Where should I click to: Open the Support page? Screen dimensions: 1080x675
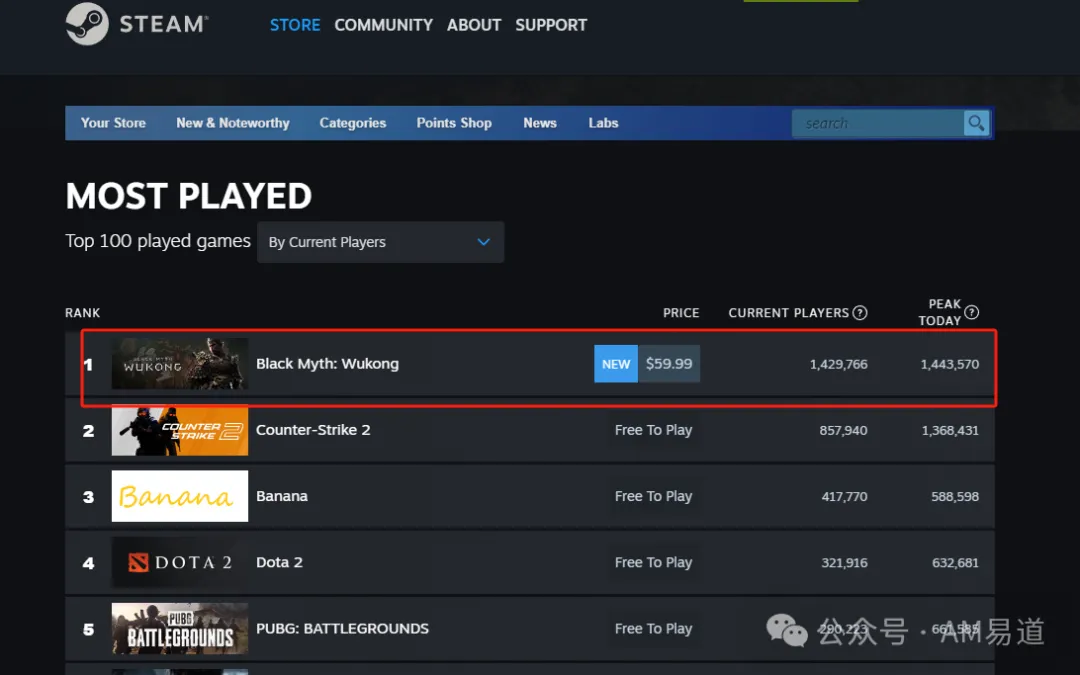[x=551, y=25]
